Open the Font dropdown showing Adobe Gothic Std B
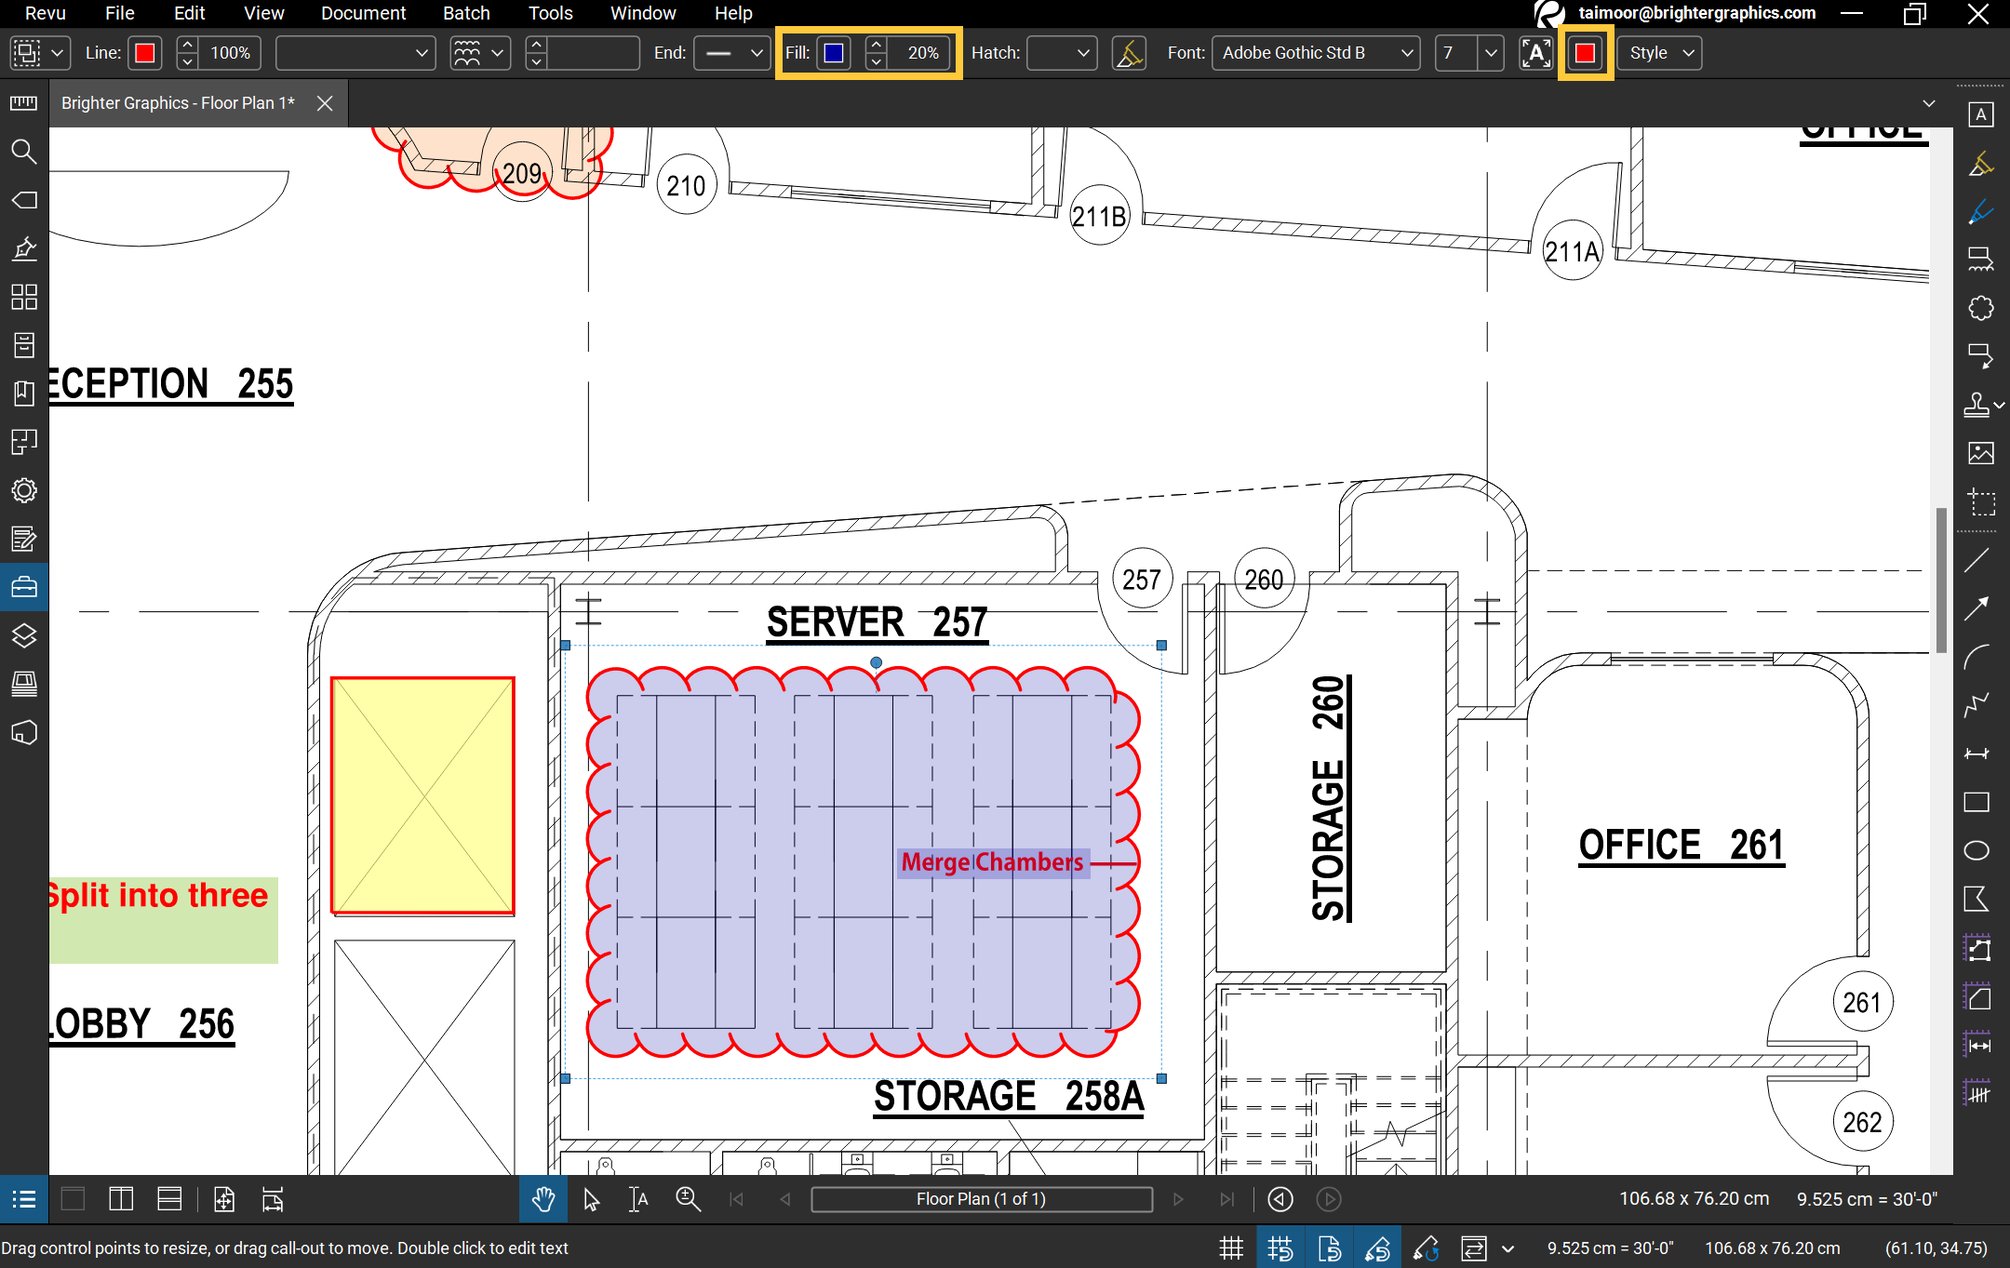The image size is (2010, 1268). click(x=1315, y=52)
